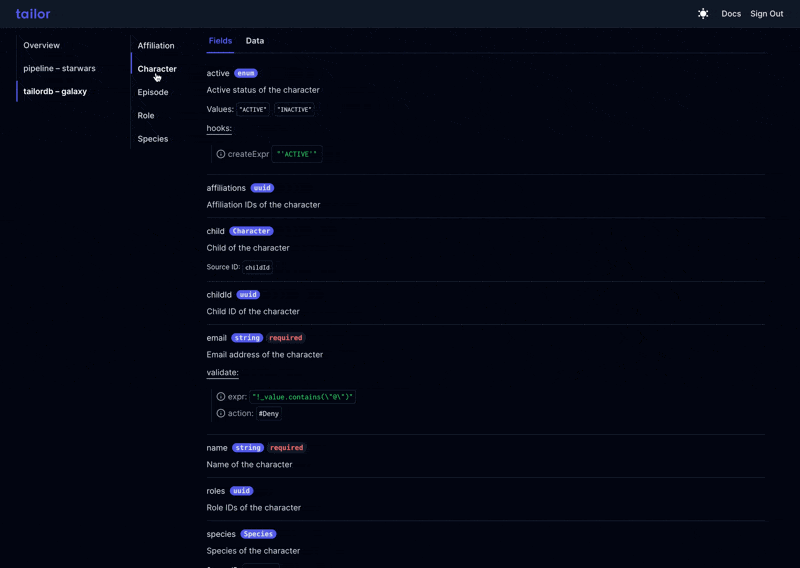Screen dimensions: 800x568
Task: Open the Role type
Action: point(145,115)
